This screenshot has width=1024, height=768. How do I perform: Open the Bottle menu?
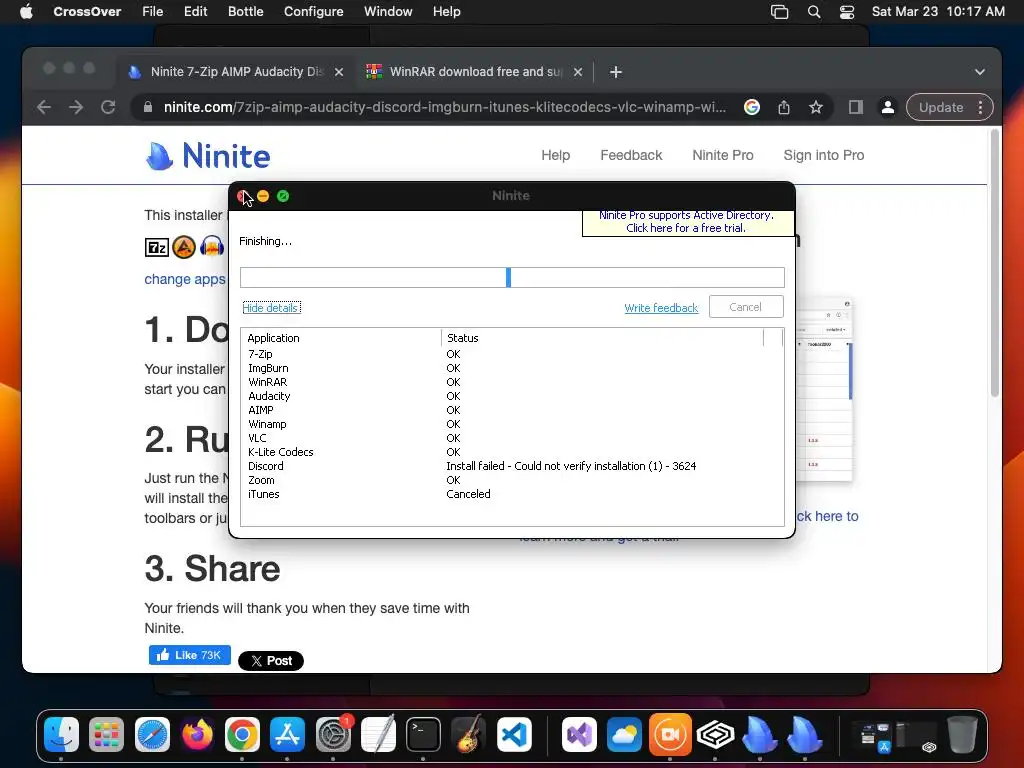tap(246, 12)
